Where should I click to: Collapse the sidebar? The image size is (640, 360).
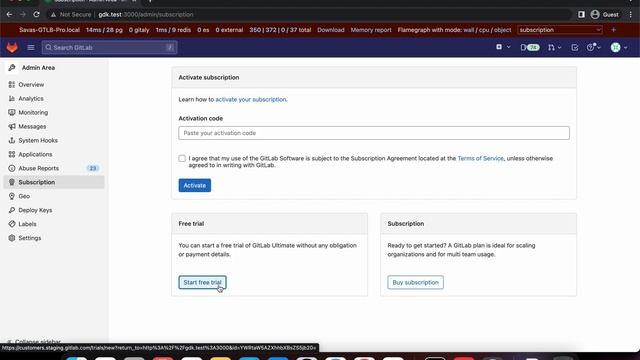tap(34, 342)
